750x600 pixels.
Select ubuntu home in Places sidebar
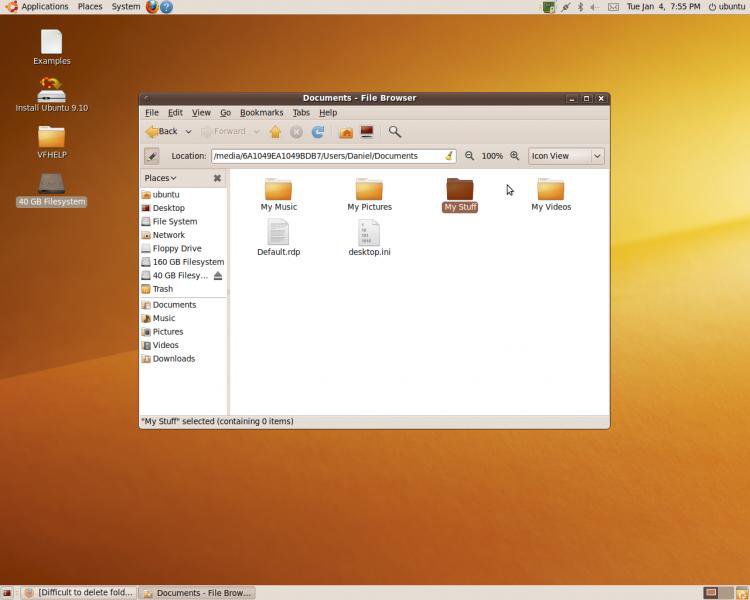(x=184, y=195)
